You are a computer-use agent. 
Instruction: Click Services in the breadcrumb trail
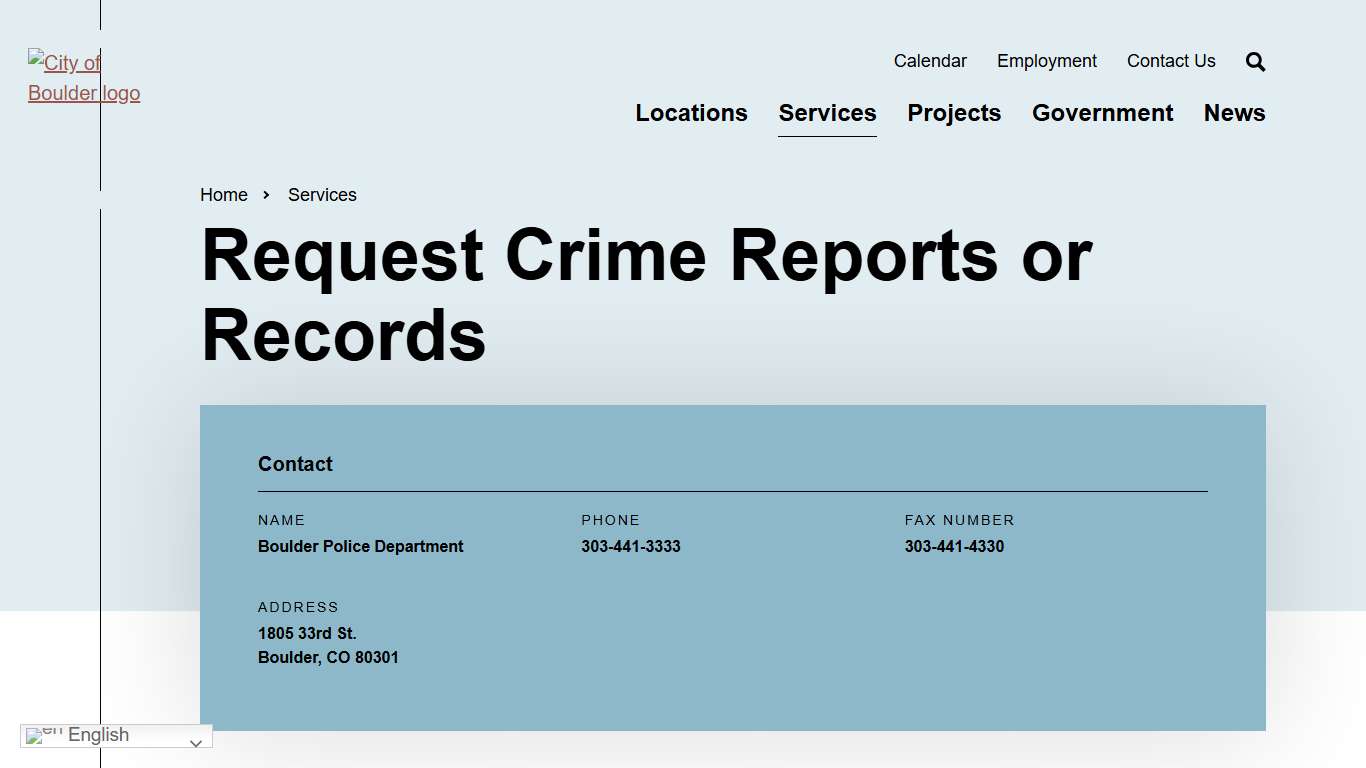tap(322, 195)
